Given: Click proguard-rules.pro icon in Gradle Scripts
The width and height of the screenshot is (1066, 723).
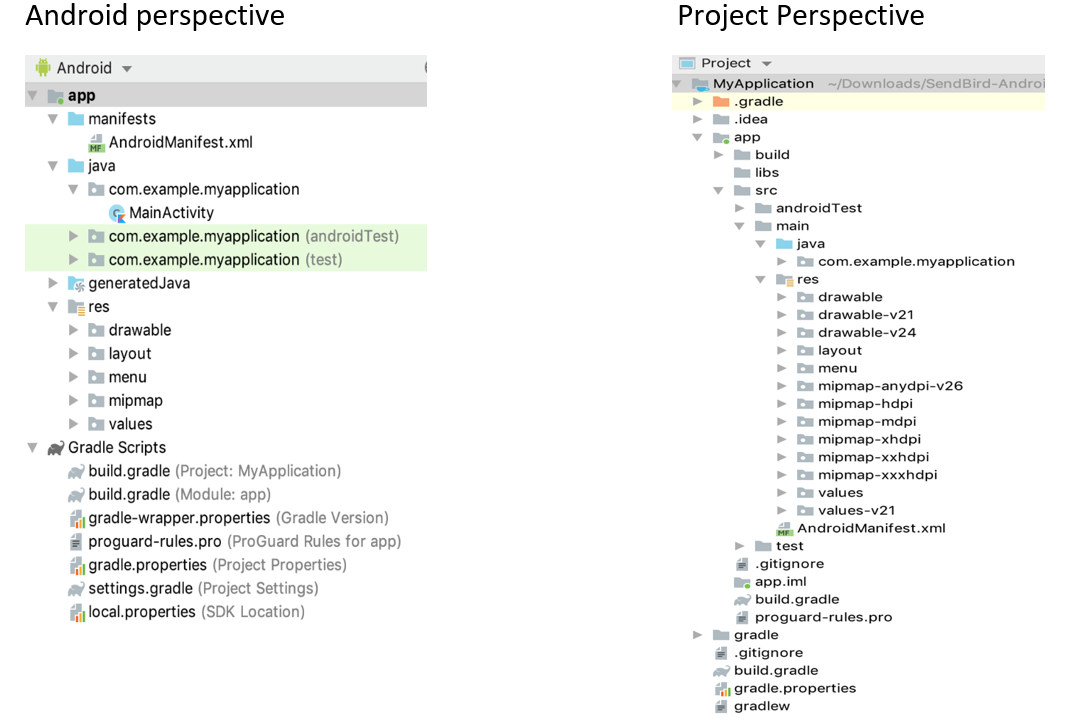Looking at the screenshot, I should tap(76, 542).
